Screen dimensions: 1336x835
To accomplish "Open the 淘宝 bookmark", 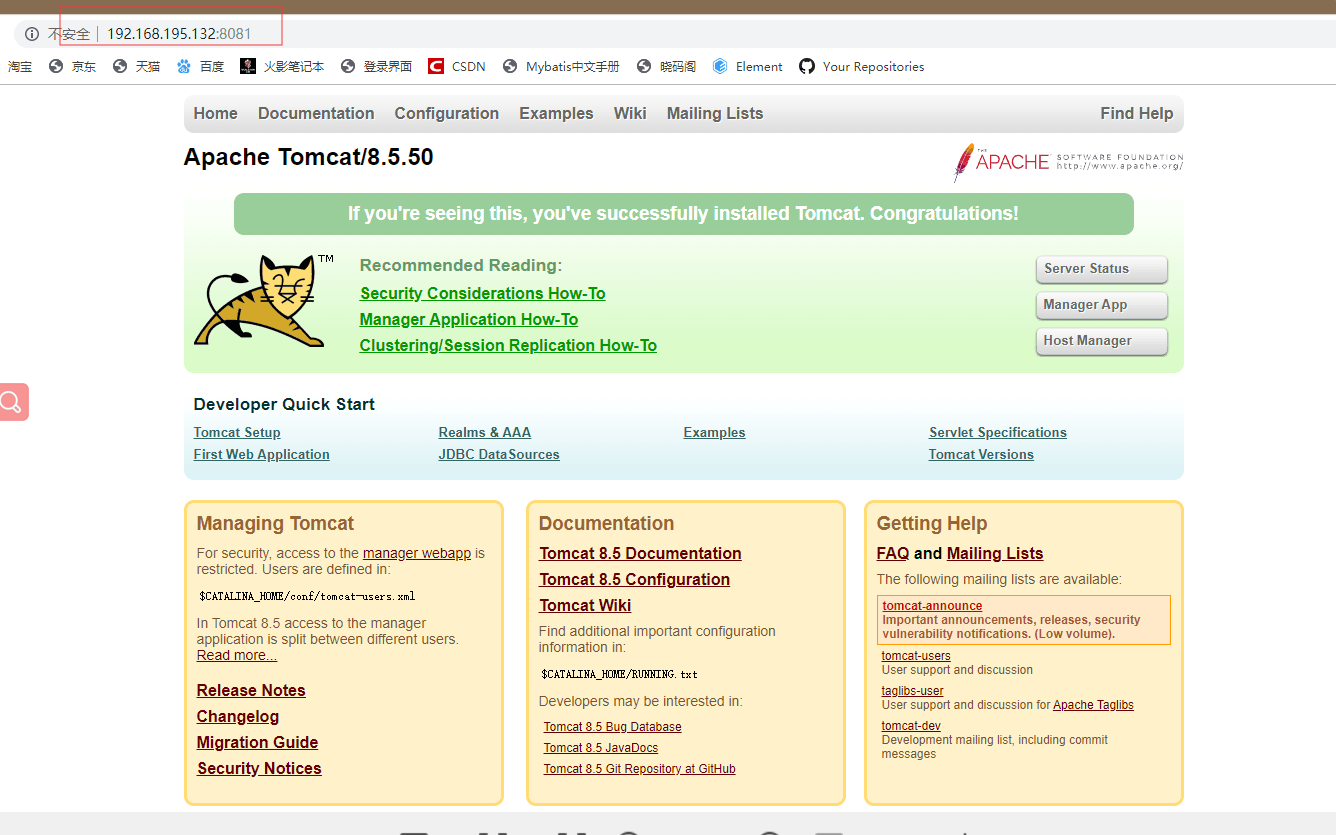I will coord(20,67).
